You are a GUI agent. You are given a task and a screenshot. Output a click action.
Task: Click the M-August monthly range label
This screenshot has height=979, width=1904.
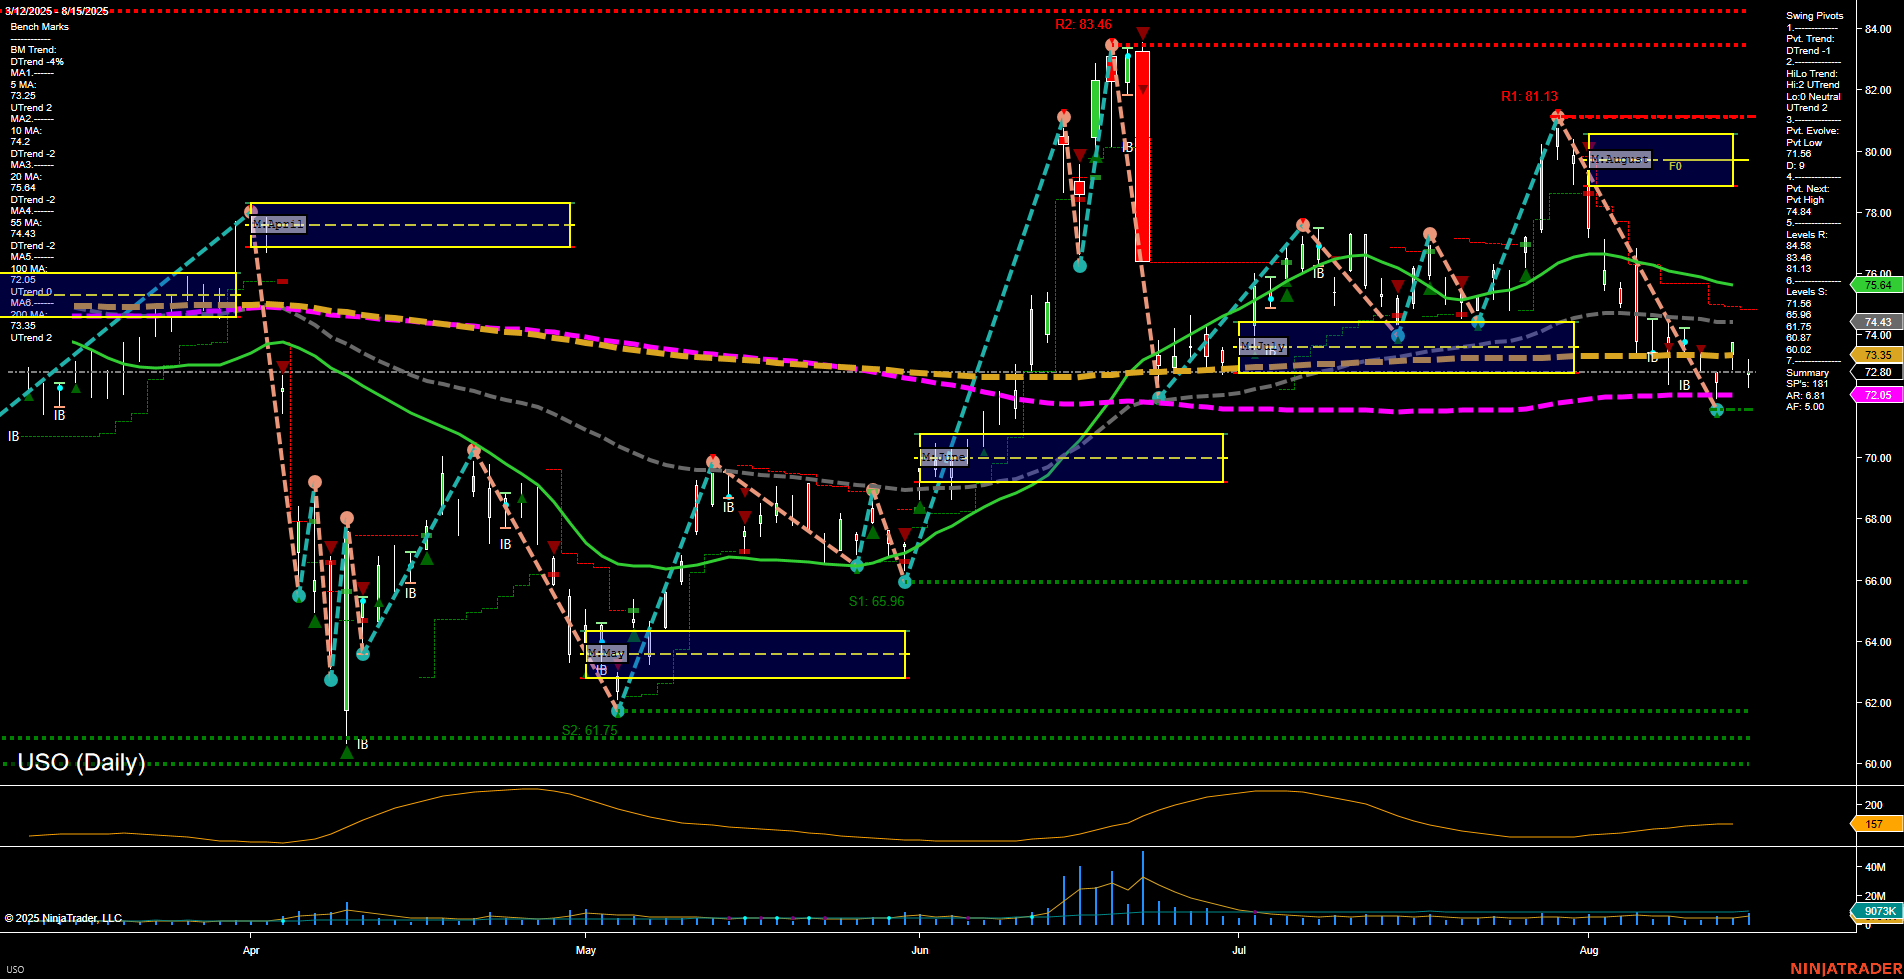point(1619,160)
